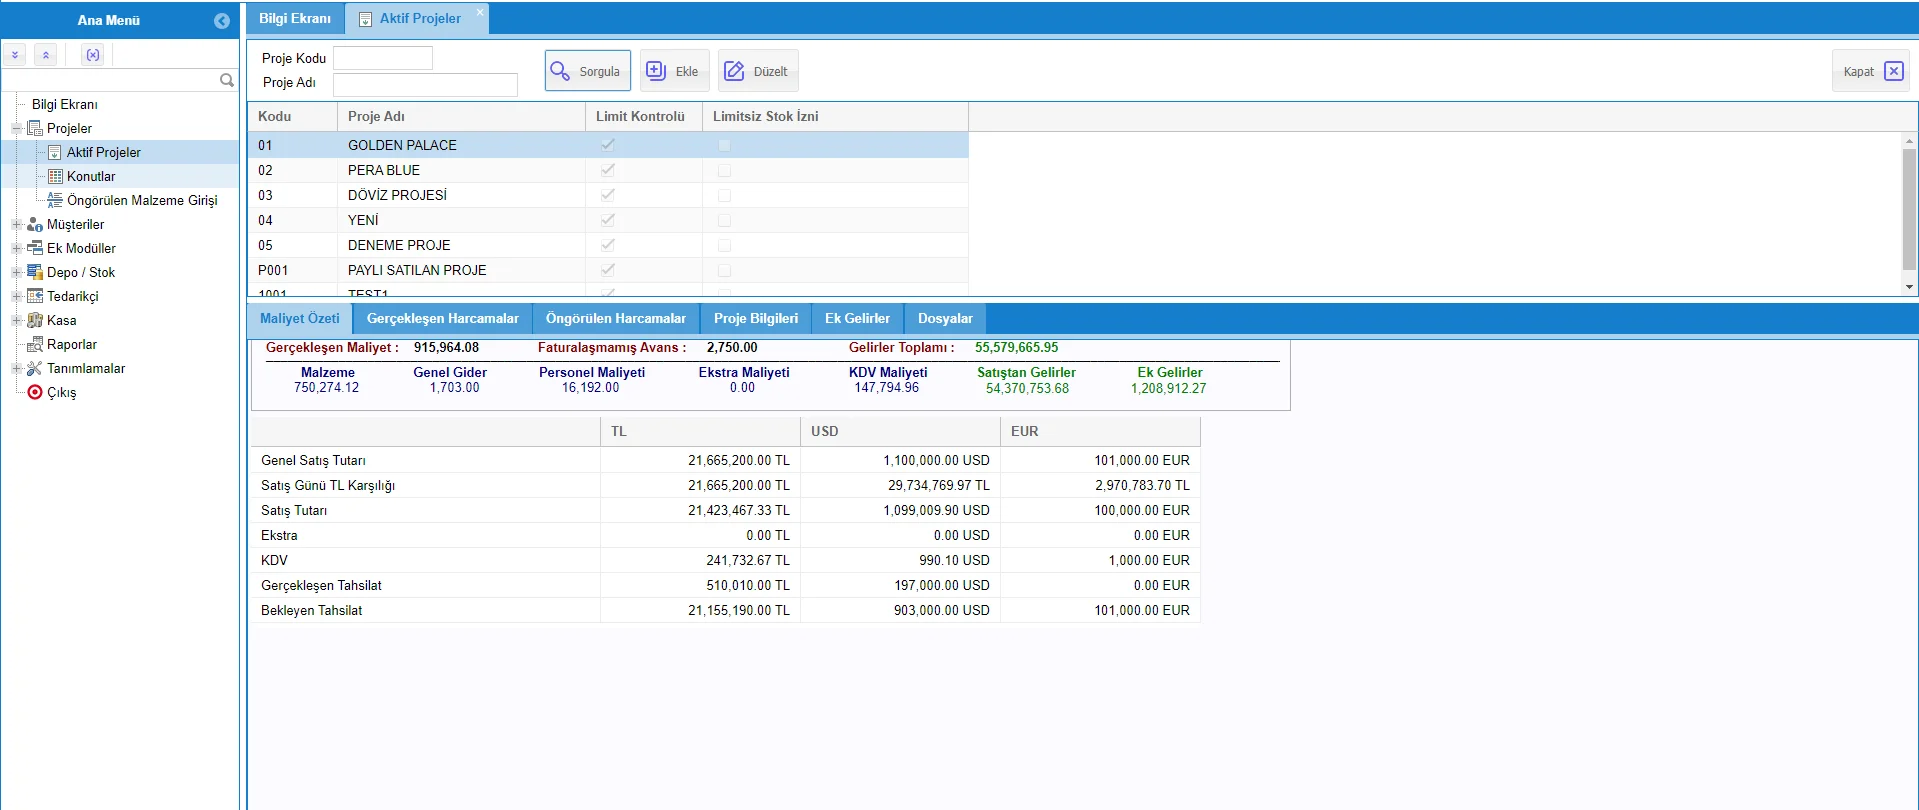
Task: Expand the Müşteriler tree node
Action: 16,224
